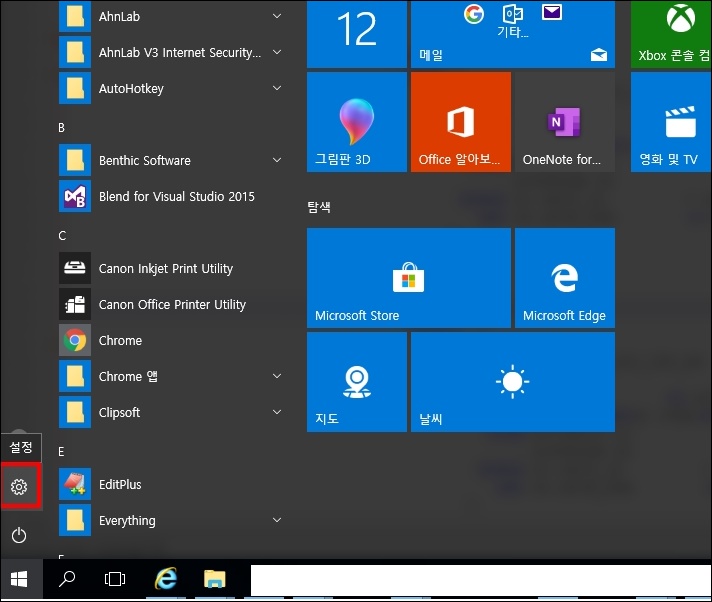Open the Xbox 콘솔 tile
The image size is (712, 602).
coord(671,35)
